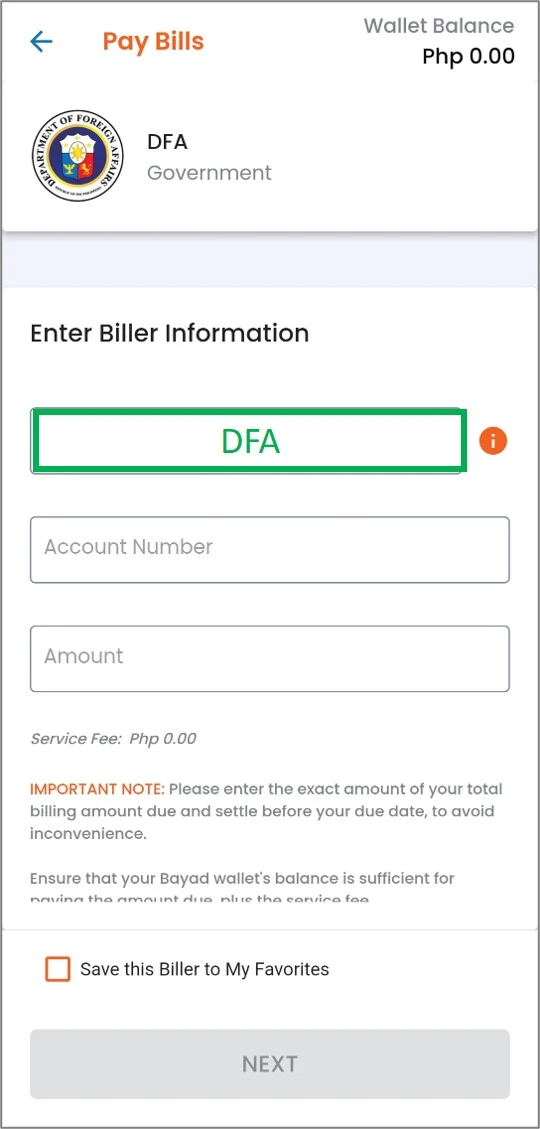Click the orange IMPORTANT NOTE label

pos(97,788)
